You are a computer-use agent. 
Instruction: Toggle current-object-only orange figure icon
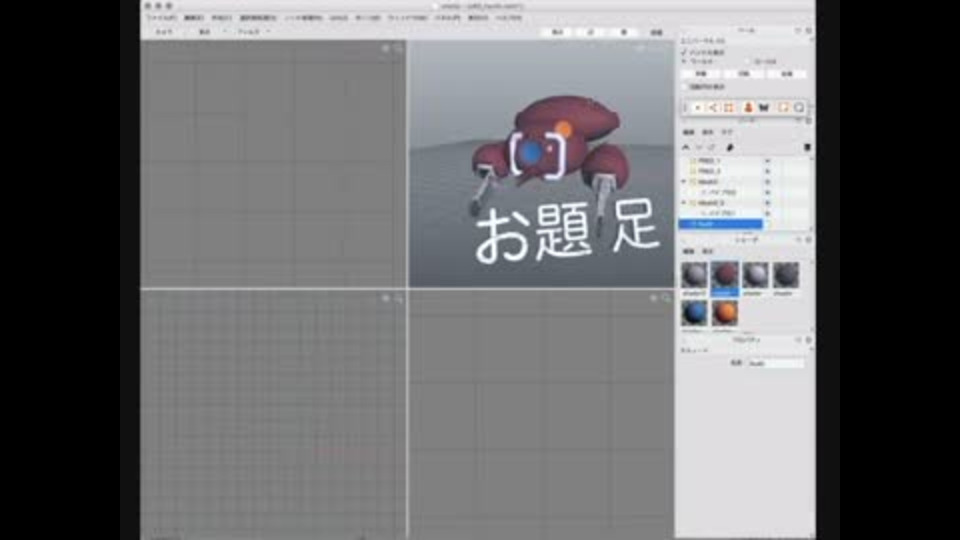[748, 108]
